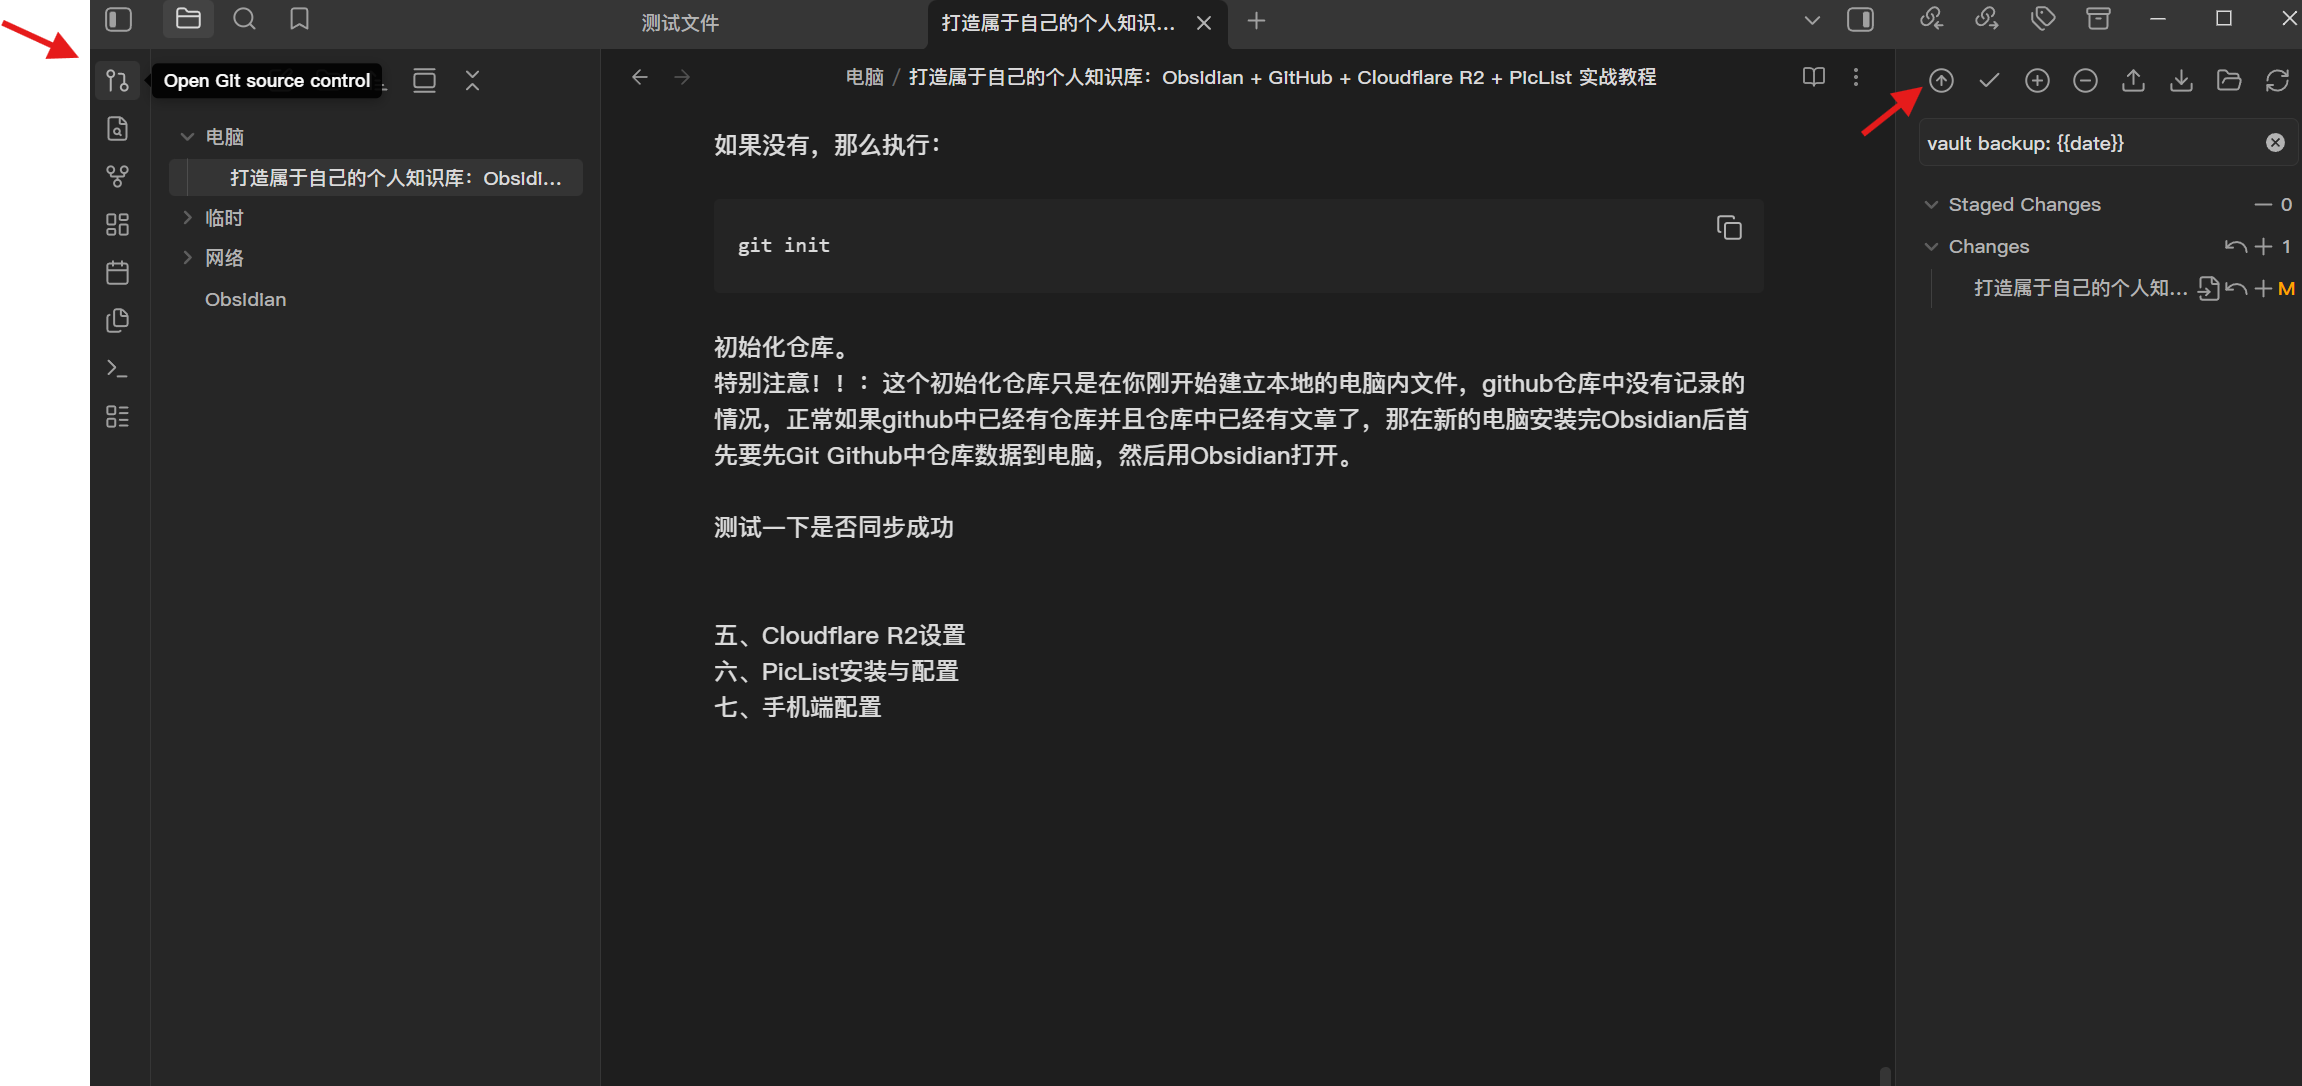Open the bookmarks pane
Screen dimensions: 2302x1086
tap(299, 19)
